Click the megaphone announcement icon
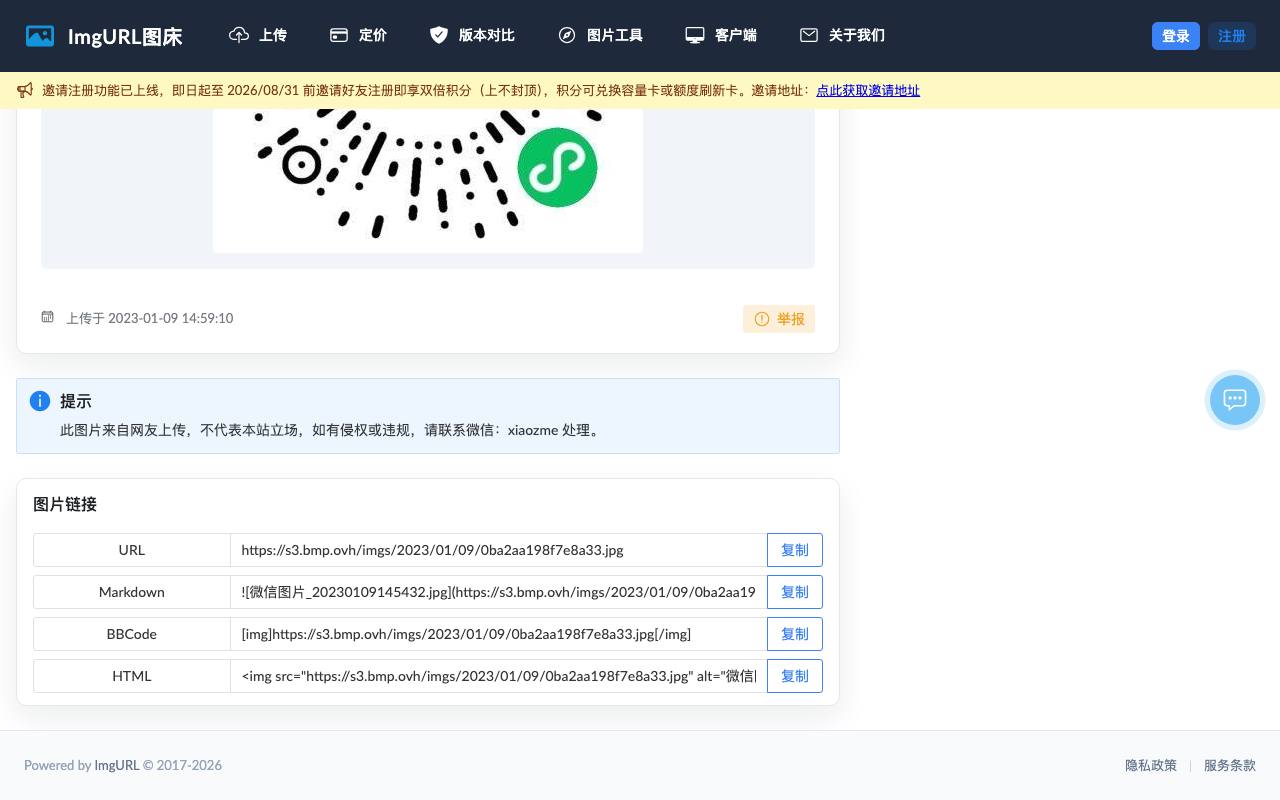The width and height of the screenshot is (1280, 800). (x=25, y=90)
